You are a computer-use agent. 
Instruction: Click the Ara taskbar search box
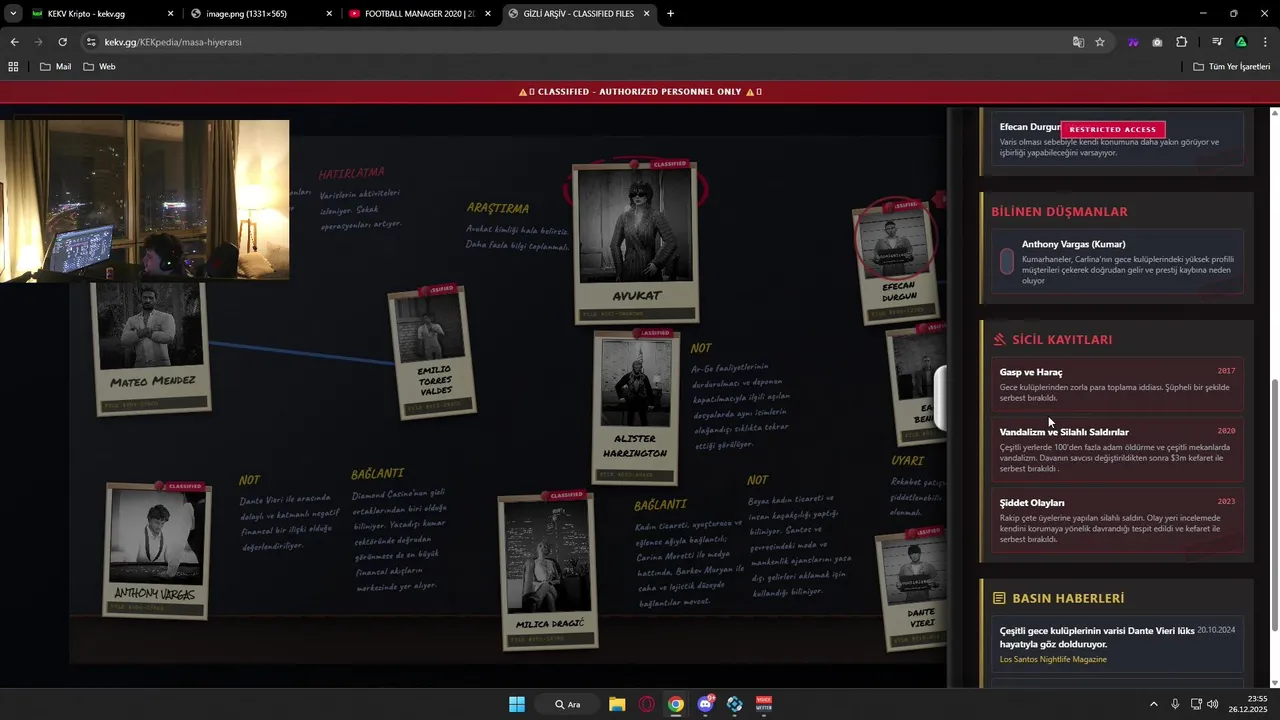567,704
